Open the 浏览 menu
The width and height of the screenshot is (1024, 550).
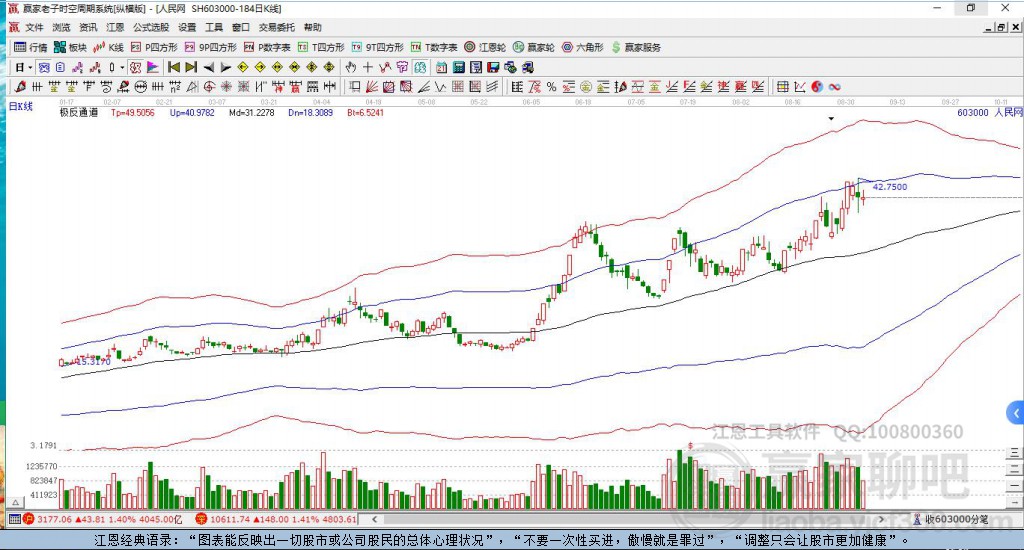point(61,27)
